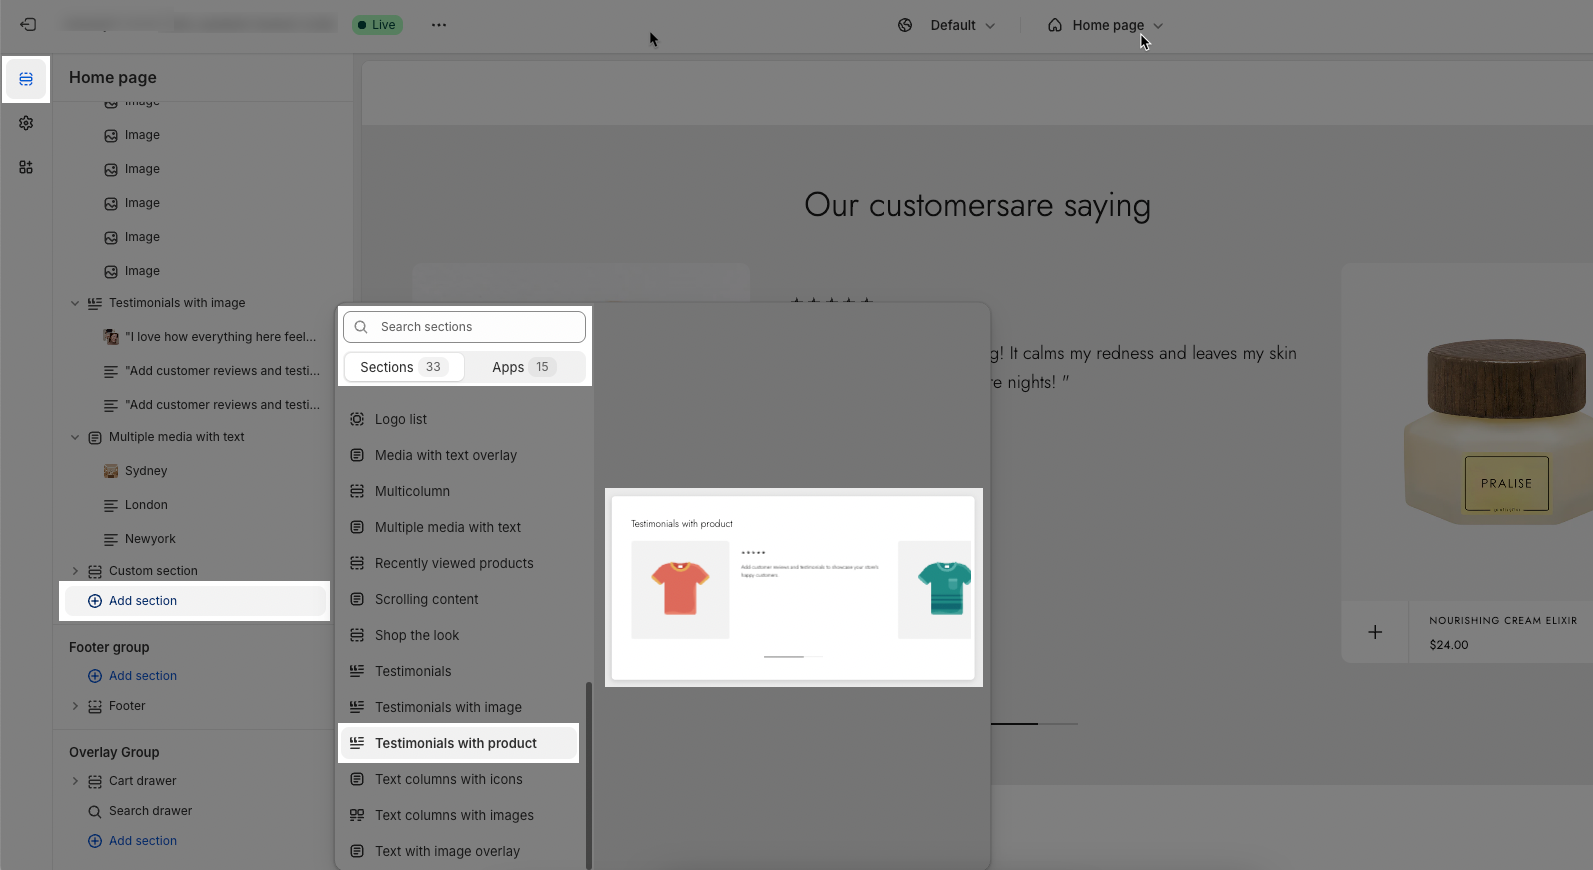Click the exit editor icon
The width and height of the screenshot is (1593, 870).
click(x=28, y=25)
